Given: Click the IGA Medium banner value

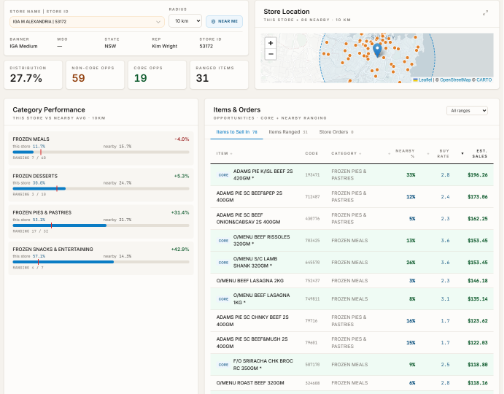Looking at the screenshot, I should [x=23, y=46].
